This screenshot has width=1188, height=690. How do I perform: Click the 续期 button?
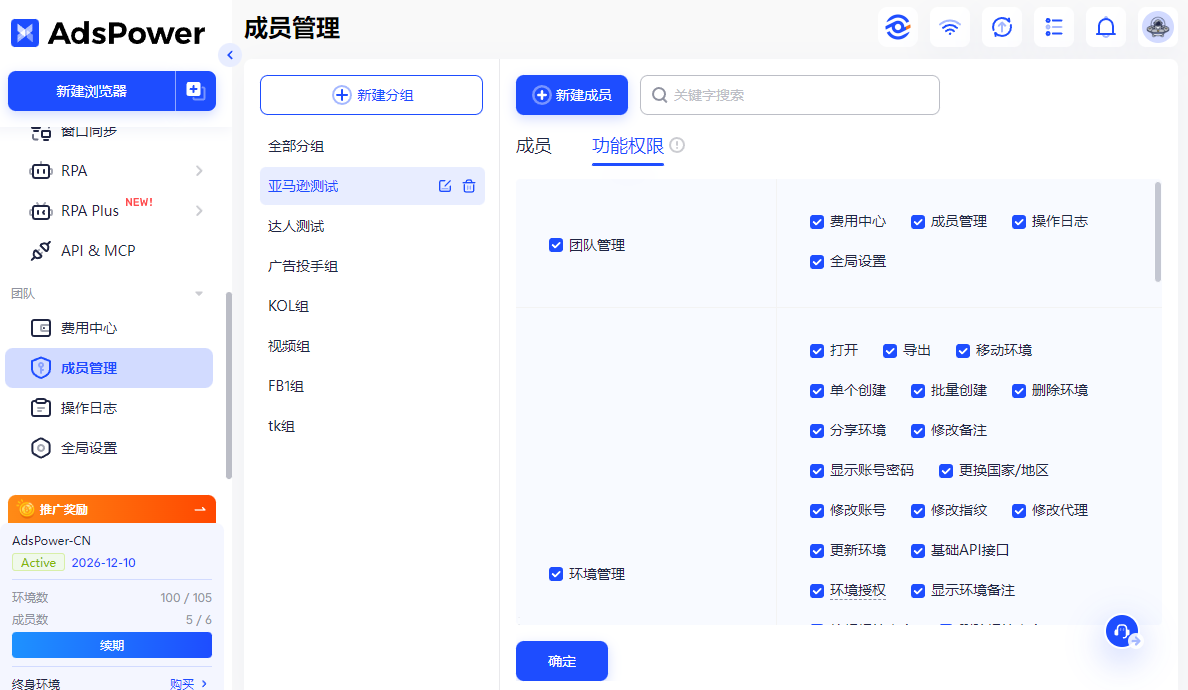[111, 645]
